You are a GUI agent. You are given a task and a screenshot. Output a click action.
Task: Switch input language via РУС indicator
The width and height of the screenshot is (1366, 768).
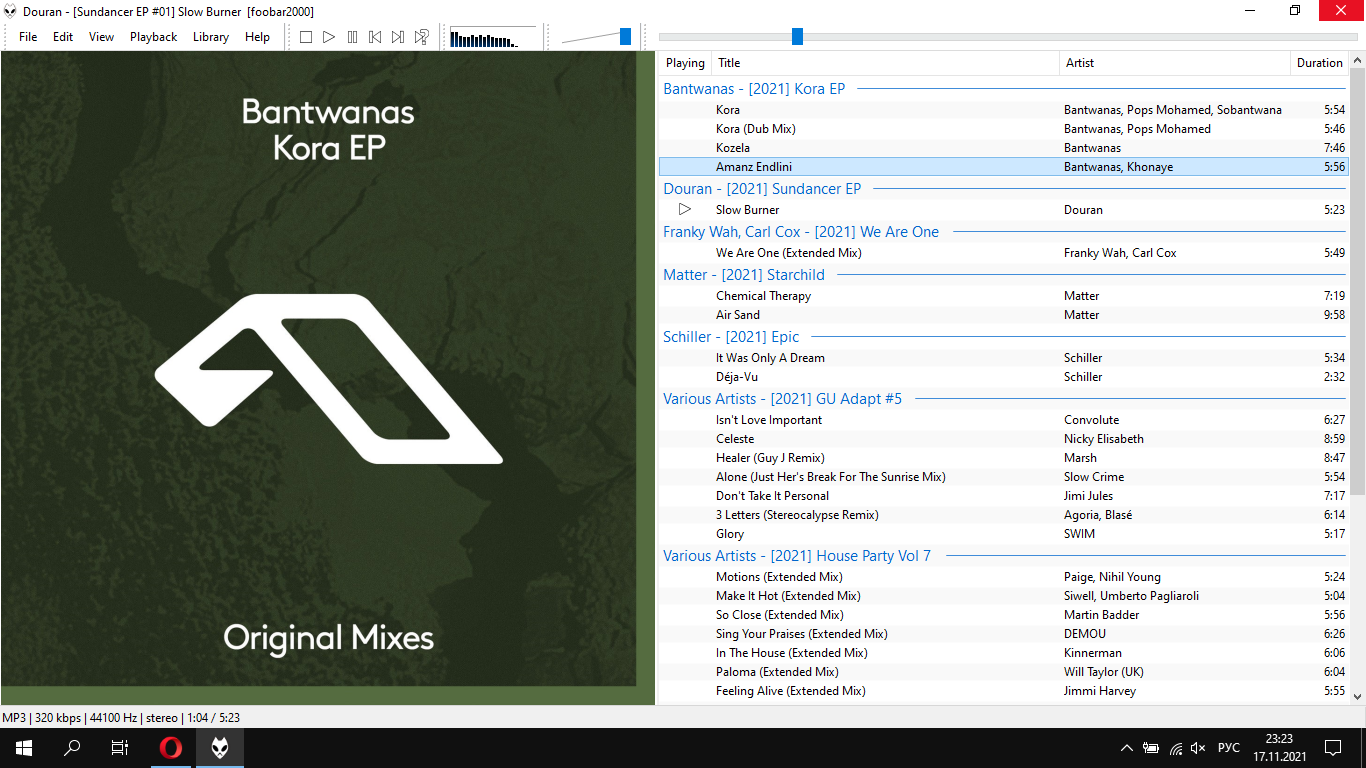(x=1229, y=748)
